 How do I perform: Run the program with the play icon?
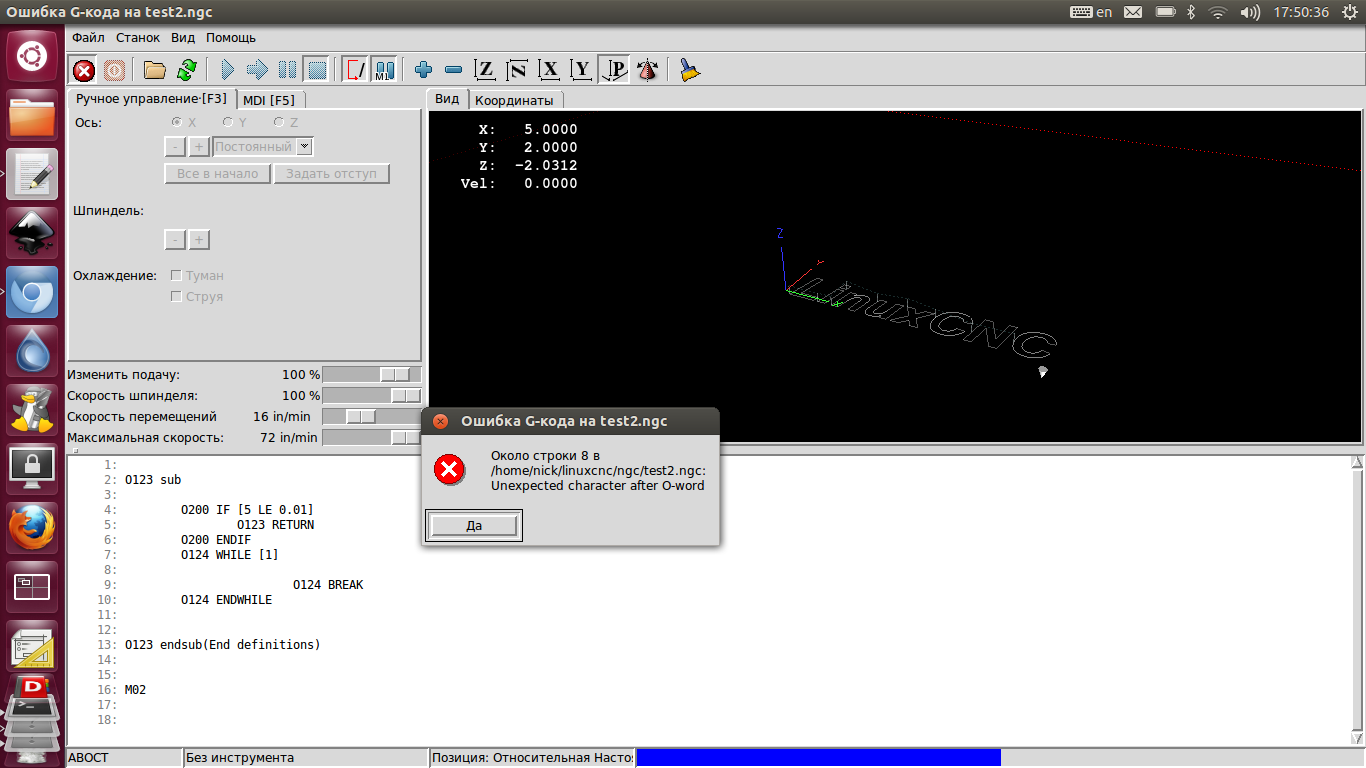[227, 70]
